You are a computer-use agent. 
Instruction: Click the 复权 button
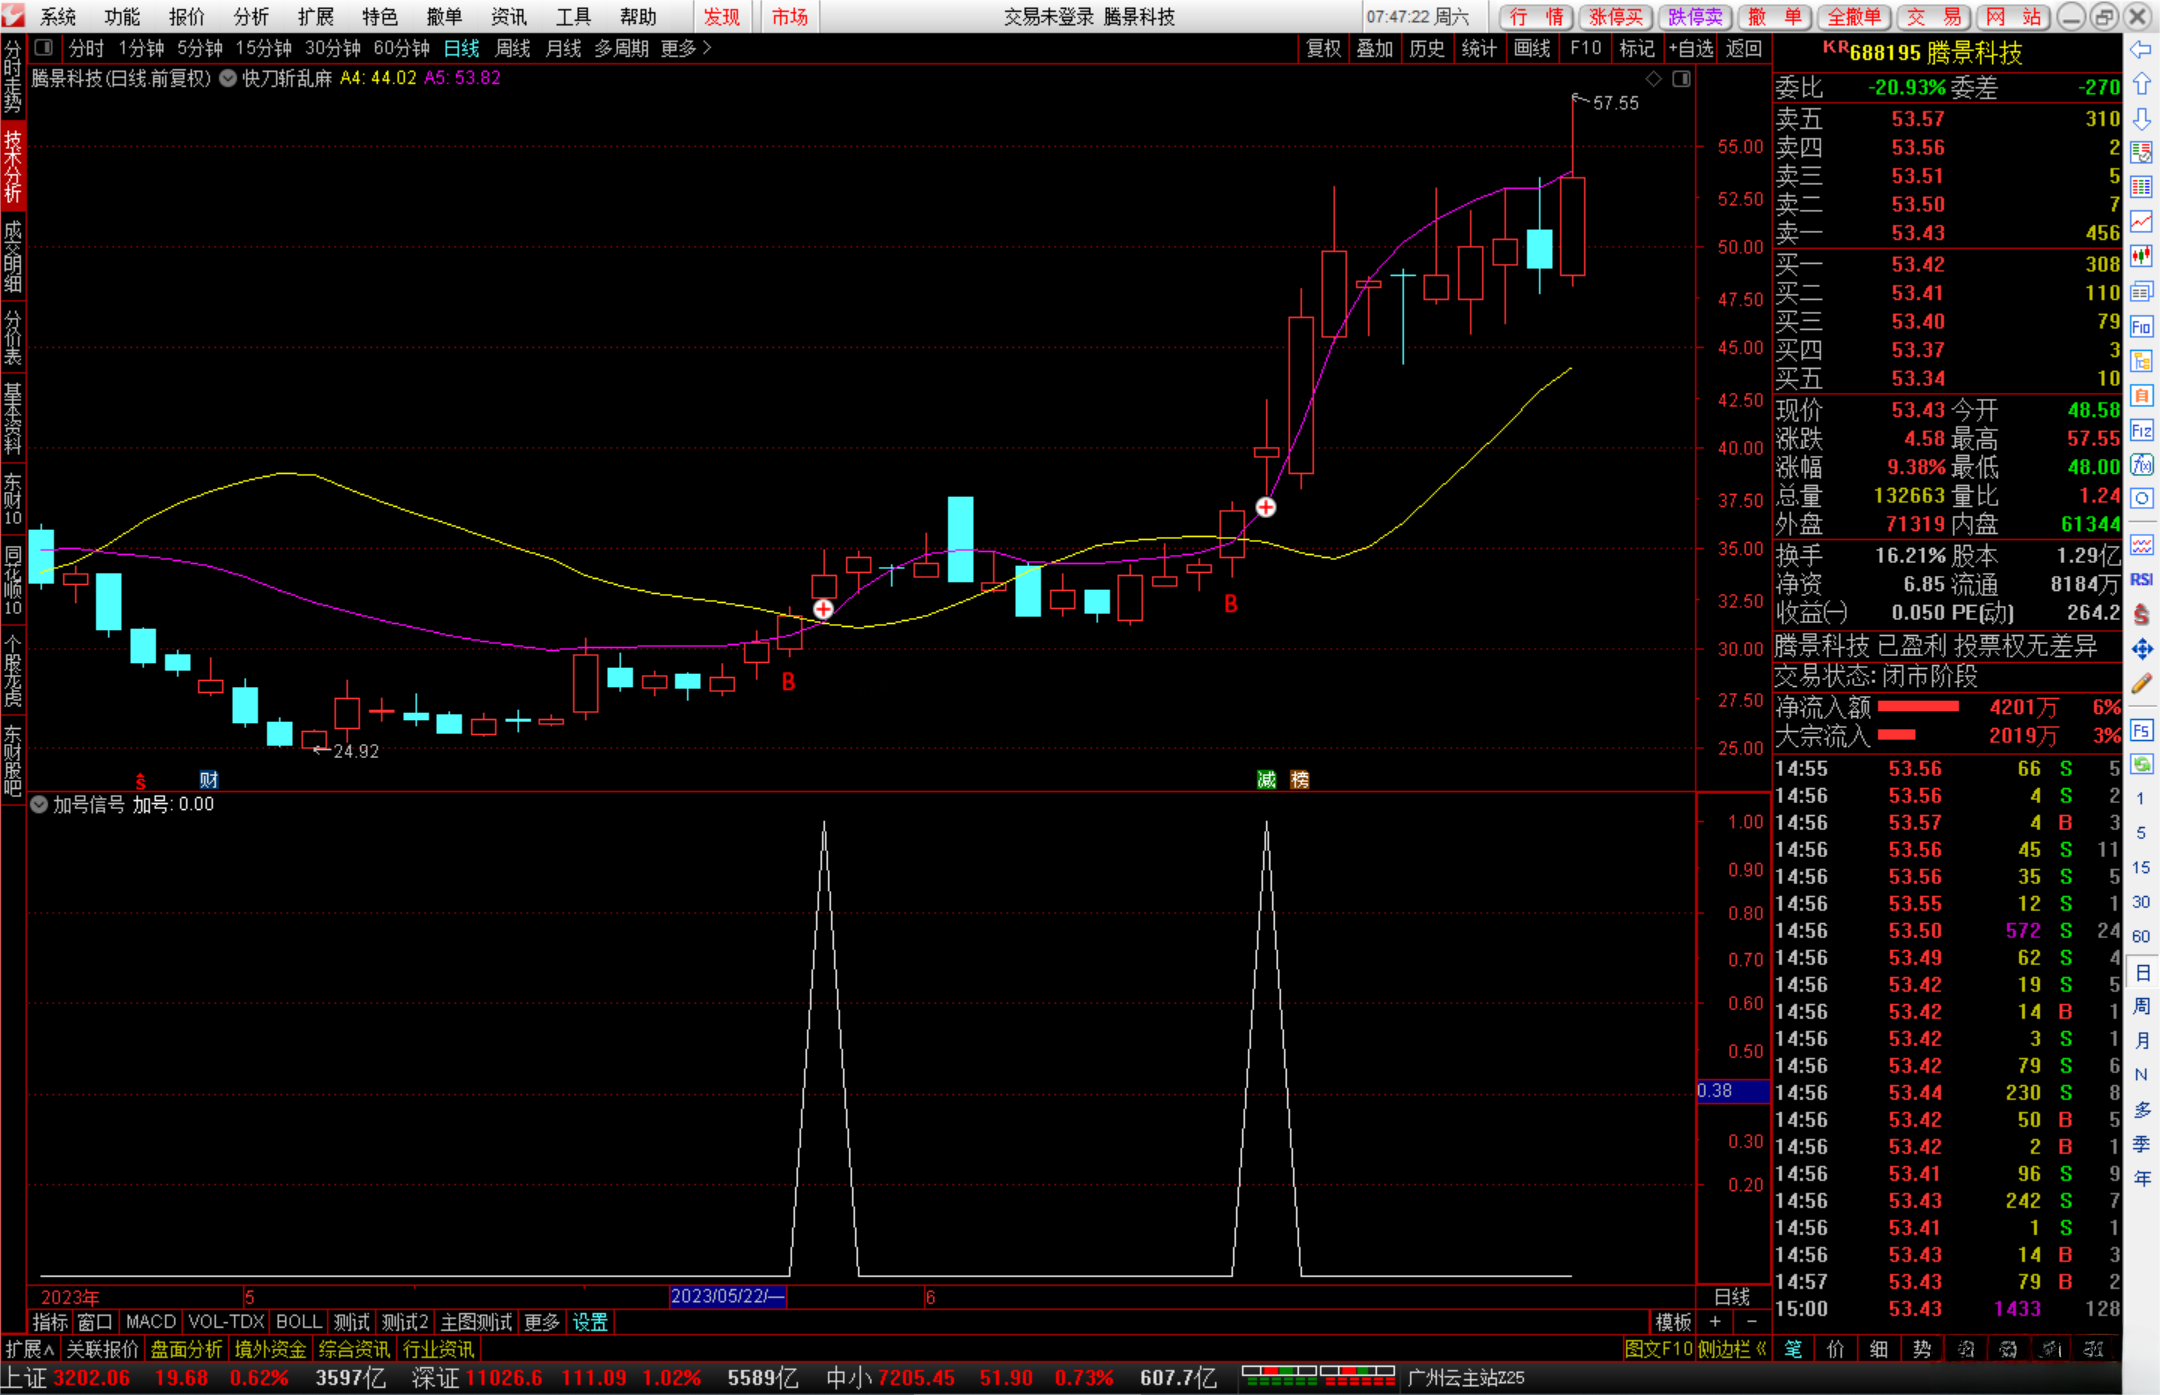[1323, 48]
